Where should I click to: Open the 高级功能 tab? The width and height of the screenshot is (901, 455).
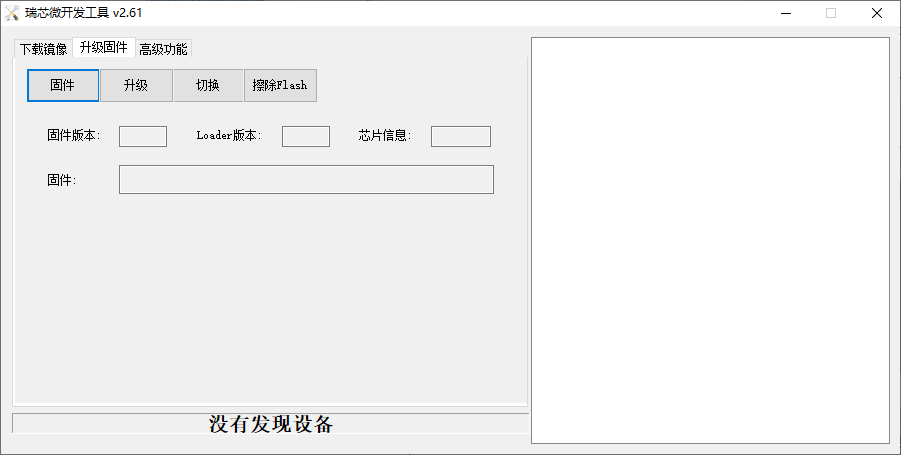(x=163, y=49)
